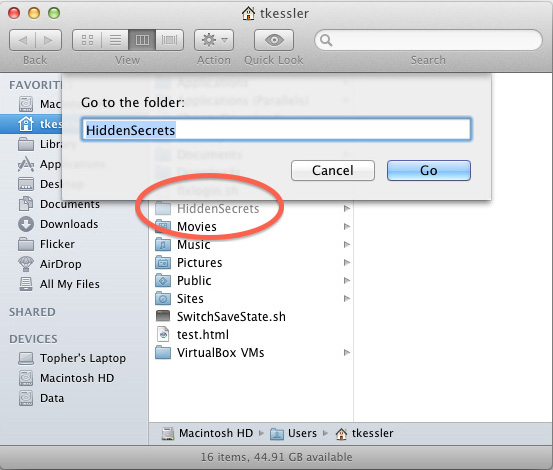Screen dimensions: 553x470
Task: Open Library folder in the sidebar
Action: tap(40, 144)
